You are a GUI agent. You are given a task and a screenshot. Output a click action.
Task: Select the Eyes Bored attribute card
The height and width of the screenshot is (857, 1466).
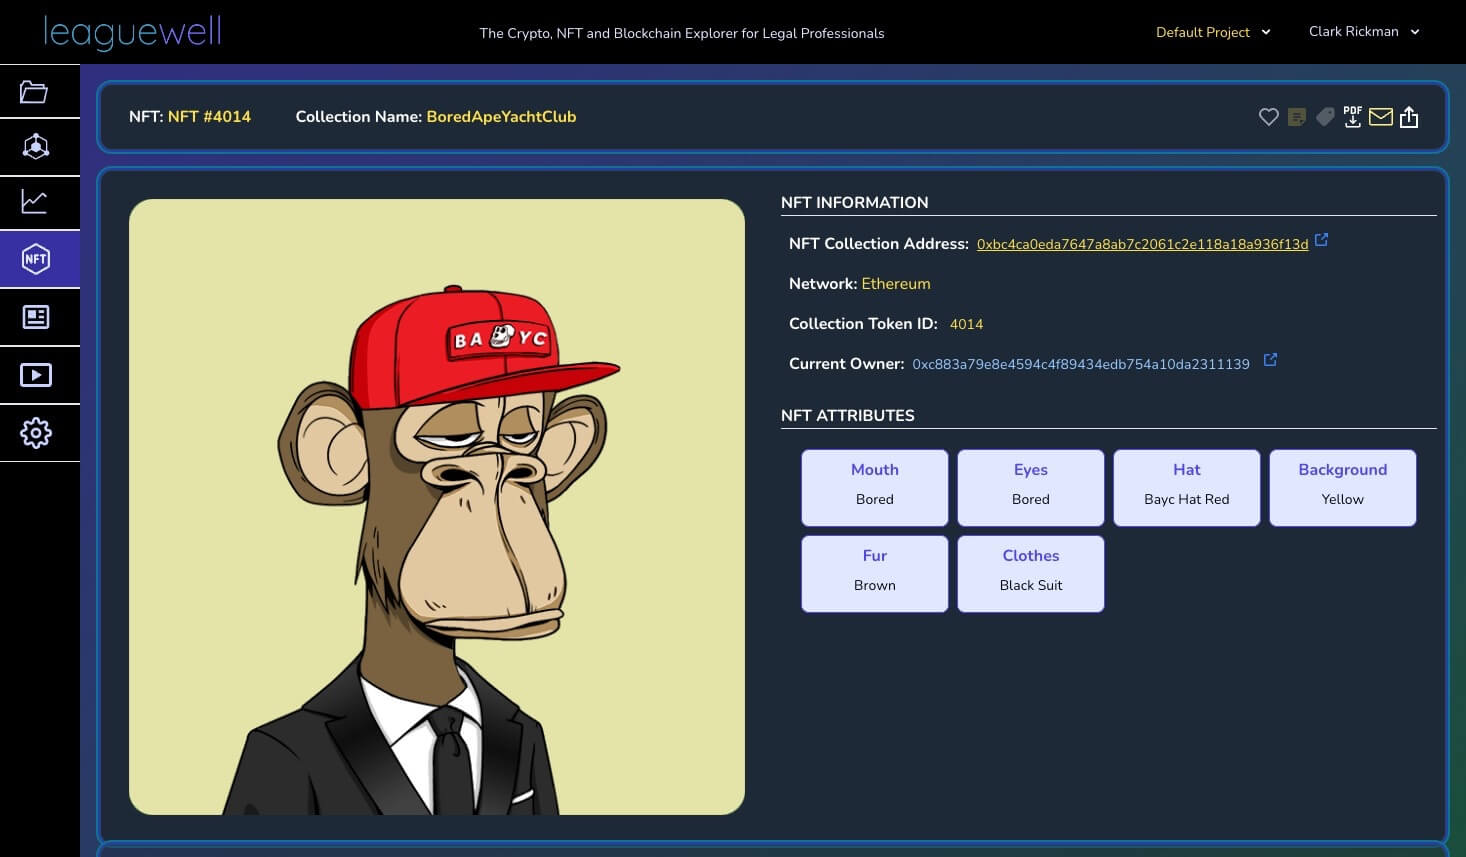[x=1031, y=488]
